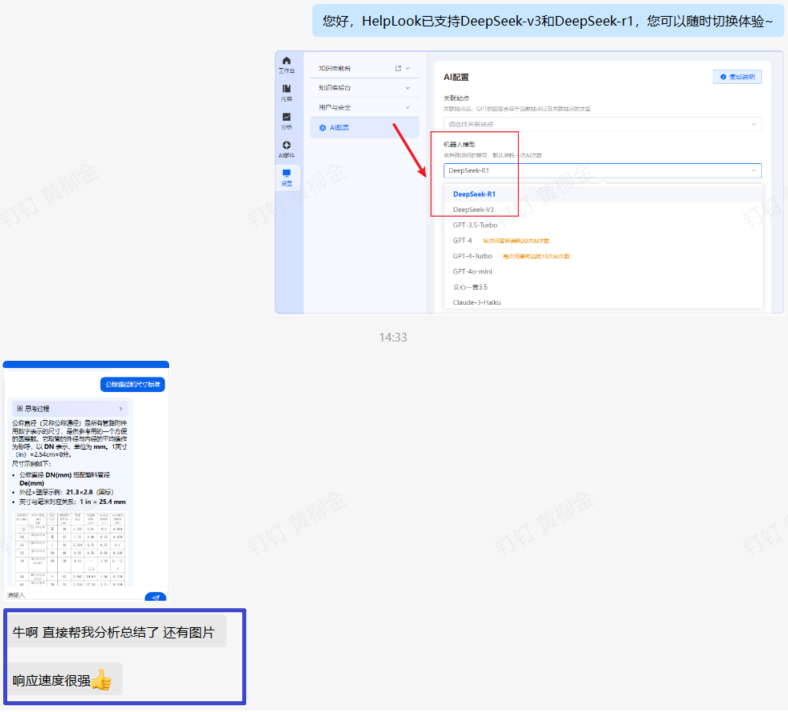This screenshot has width=788, height=712.
Task: Click the 14:33 timestamp
Action: click(x=393, y=338)
